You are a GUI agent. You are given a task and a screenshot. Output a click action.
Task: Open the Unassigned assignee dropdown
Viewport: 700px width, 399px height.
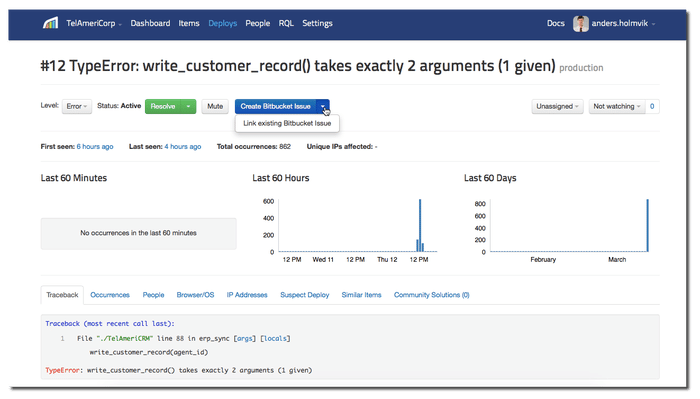click(557, 106)
